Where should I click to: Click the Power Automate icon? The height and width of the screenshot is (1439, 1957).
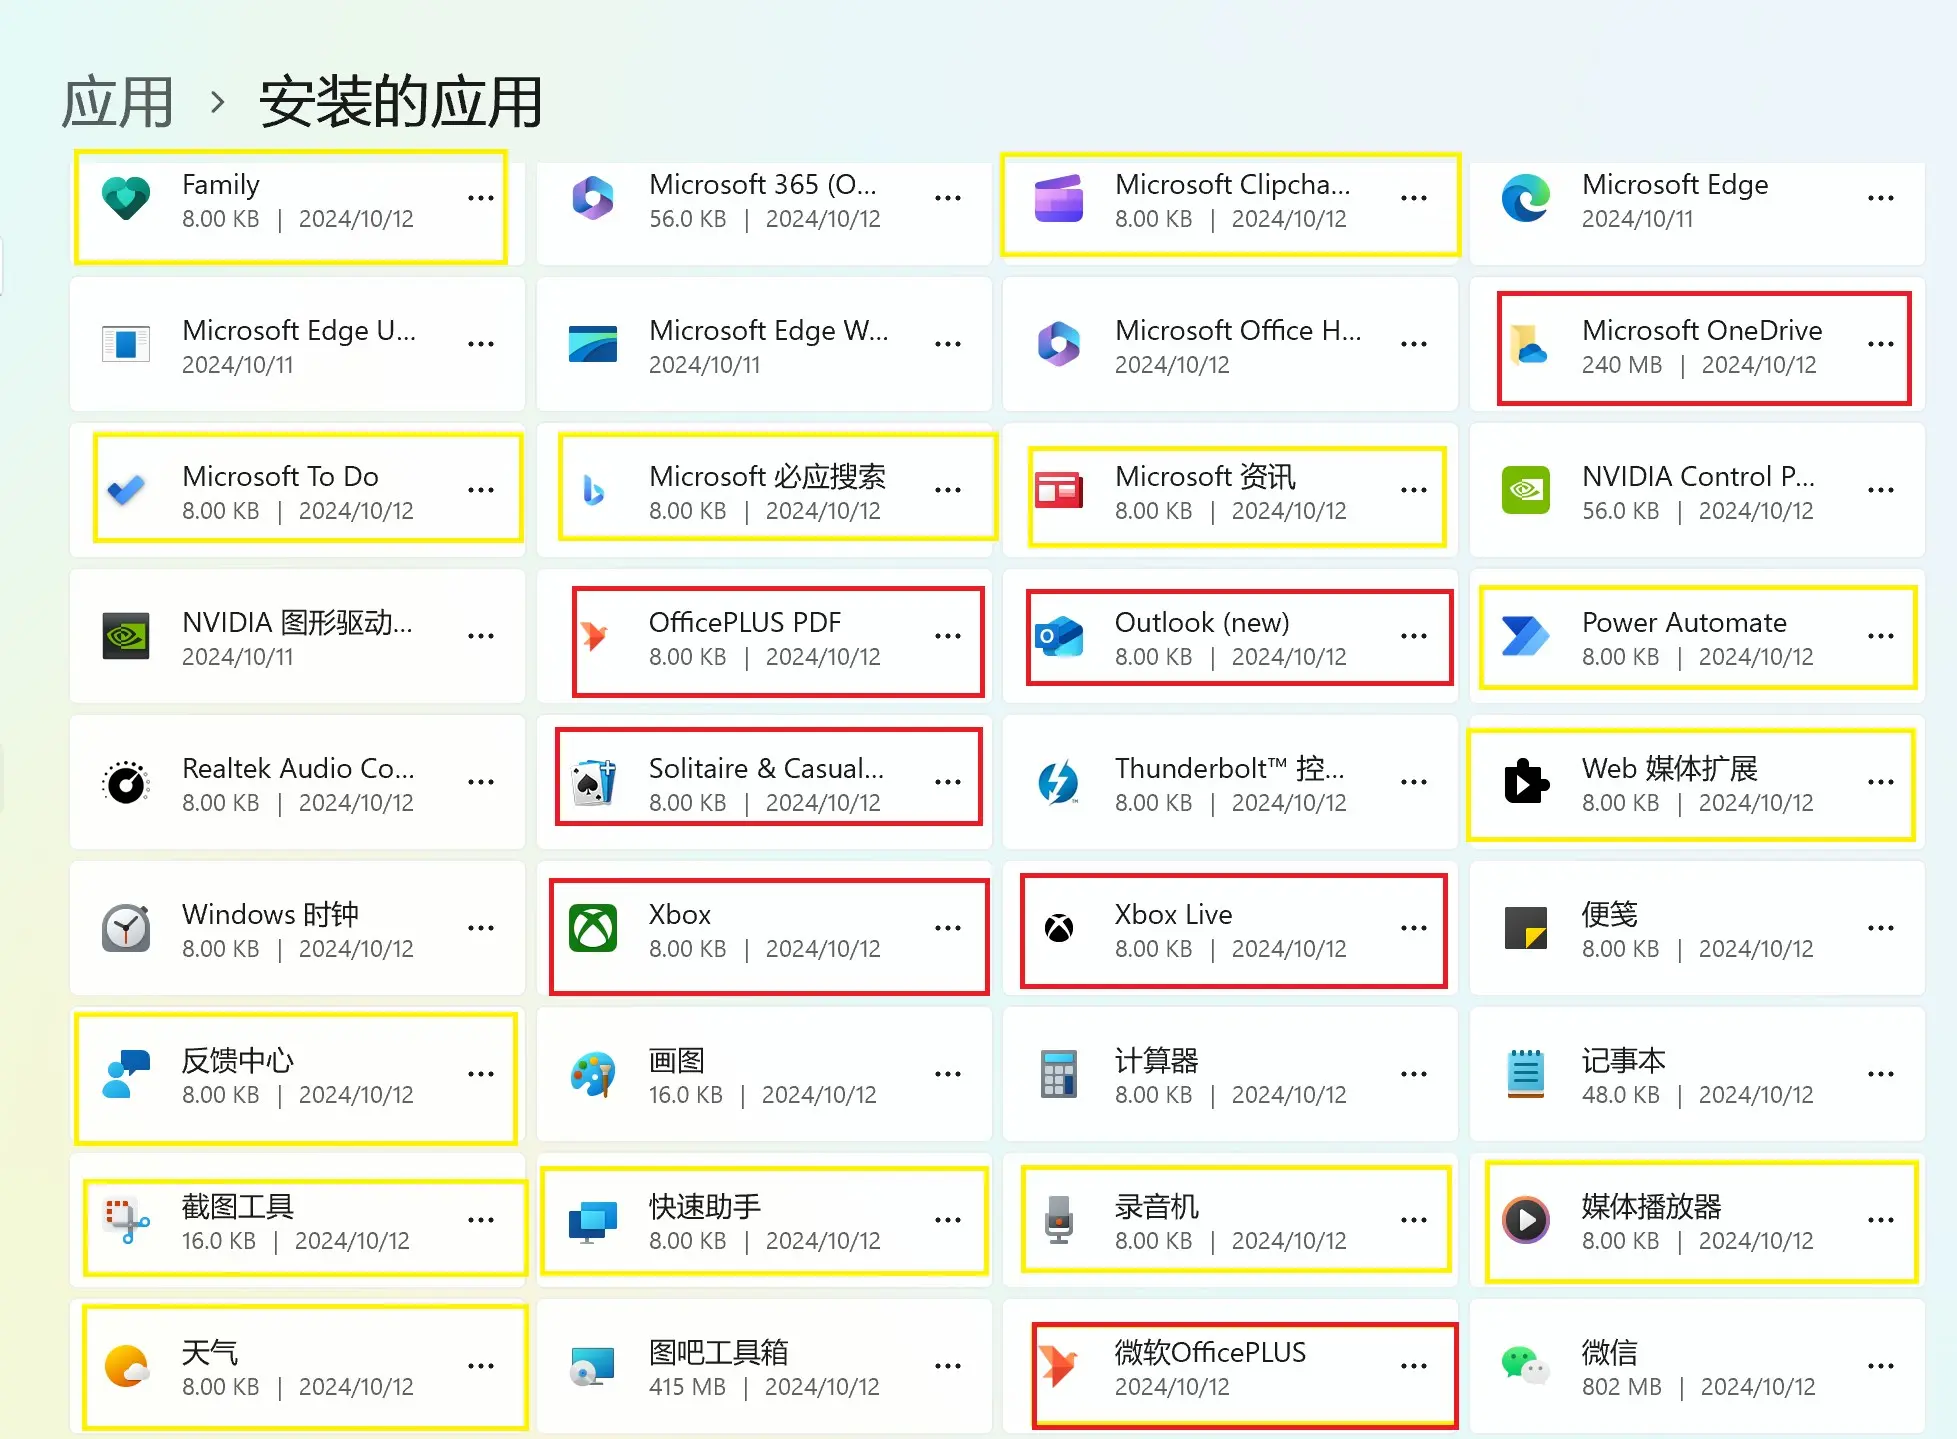1526,636
